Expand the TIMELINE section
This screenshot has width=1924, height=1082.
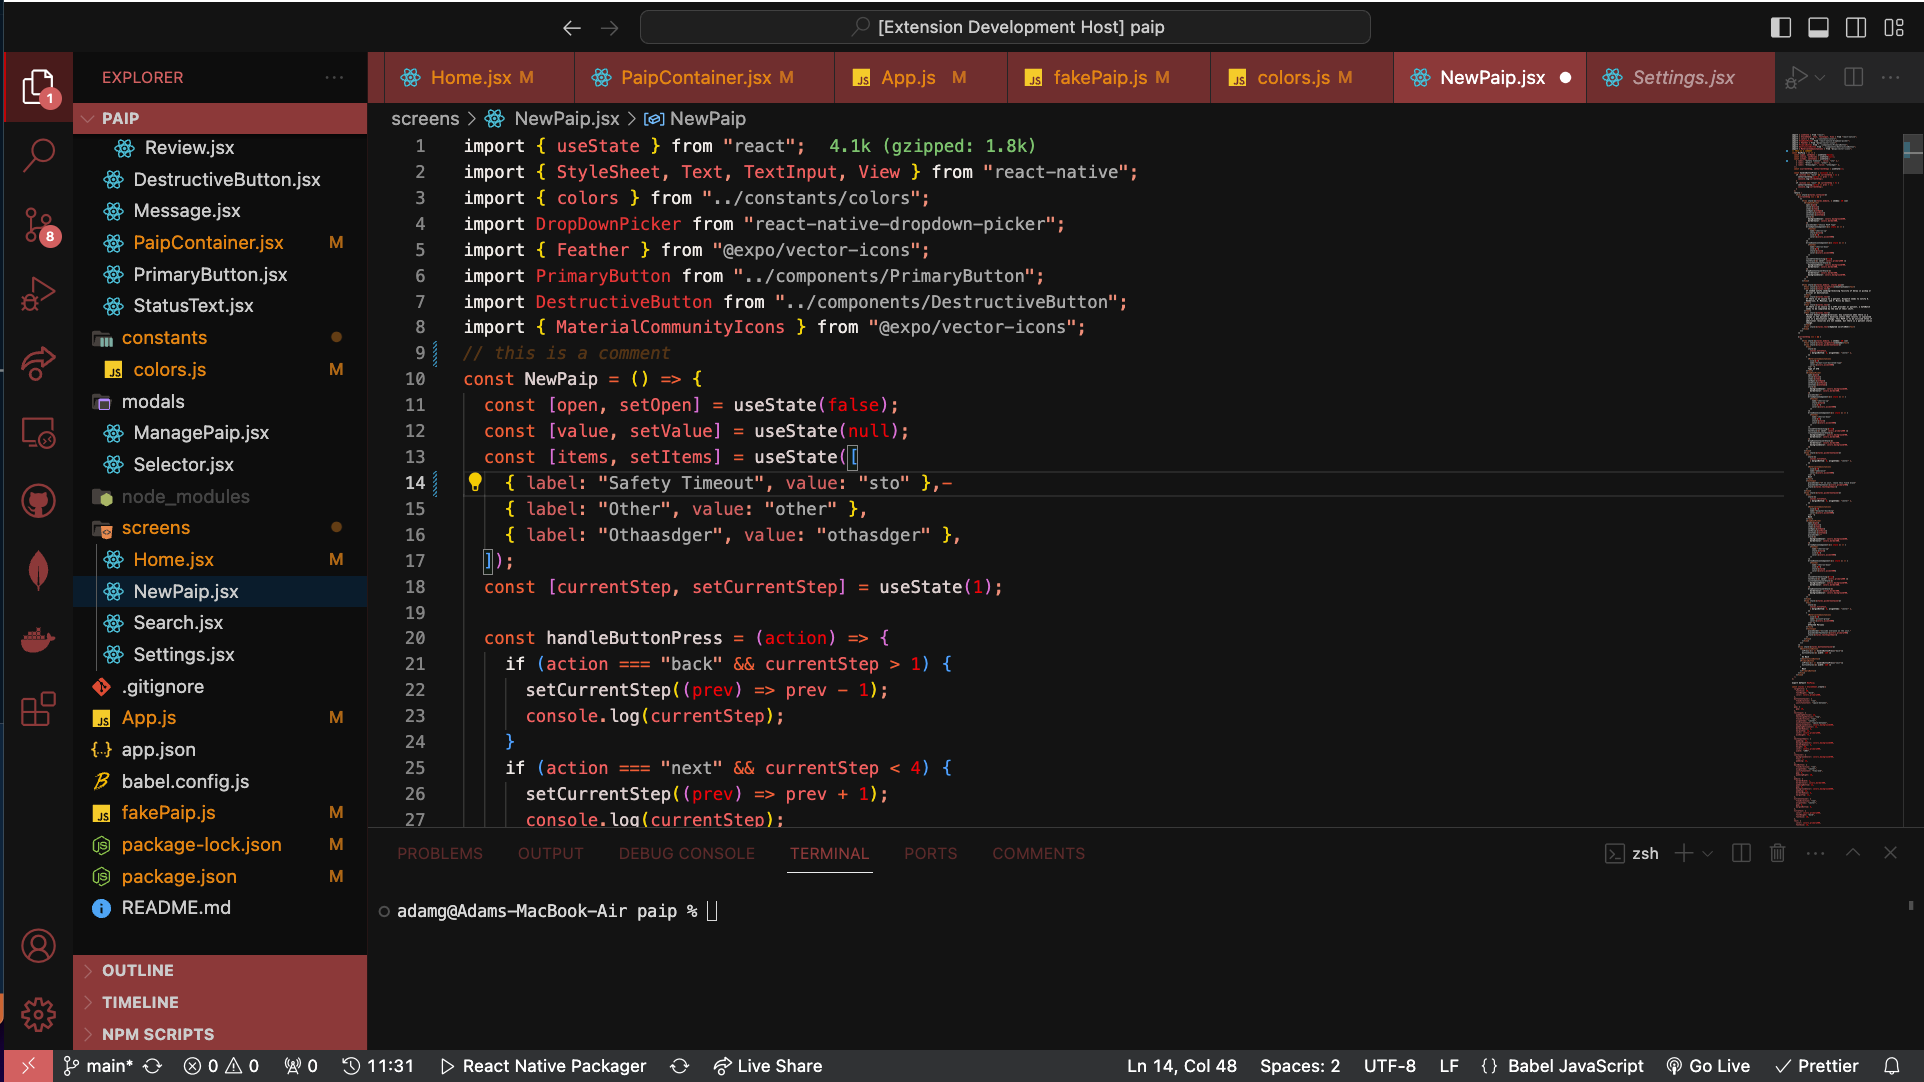point(140,1002)
